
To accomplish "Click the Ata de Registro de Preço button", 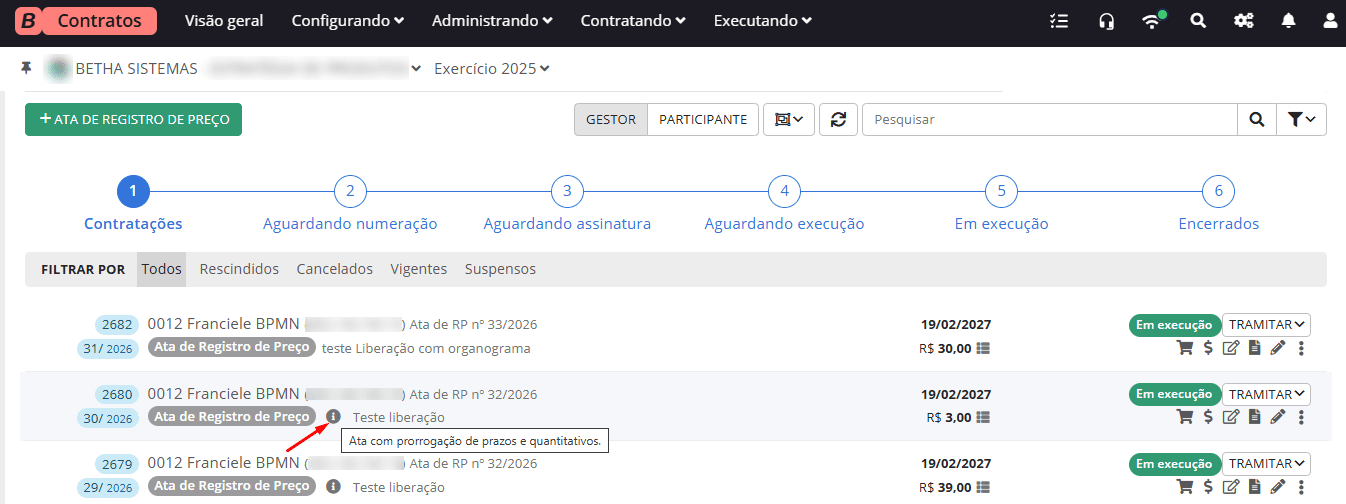I will (133, 119).
